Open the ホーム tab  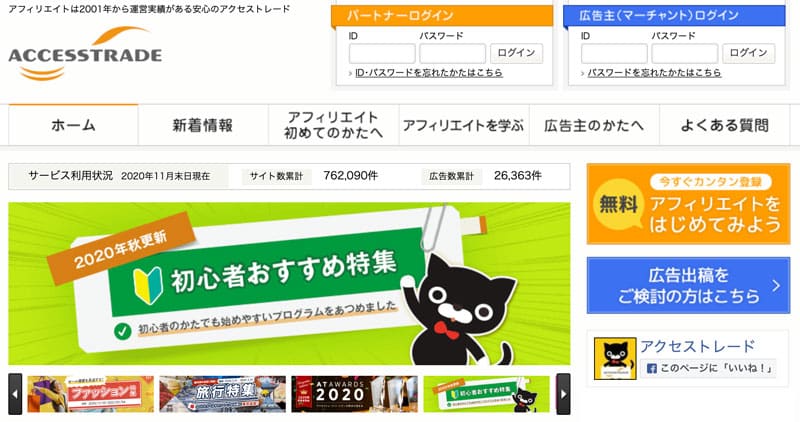[x=73, y=125]
